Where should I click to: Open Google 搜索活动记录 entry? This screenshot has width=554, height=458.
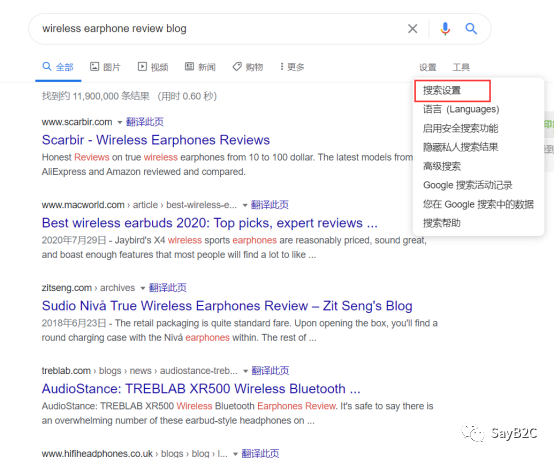point(468,185)
